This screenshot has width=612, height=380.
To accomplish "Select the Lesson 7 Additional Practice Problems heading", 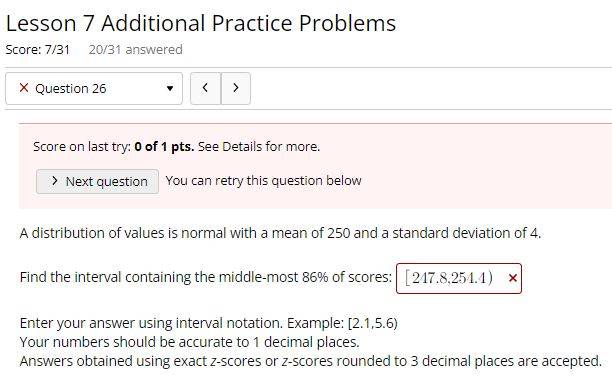I will pos(201,23).
